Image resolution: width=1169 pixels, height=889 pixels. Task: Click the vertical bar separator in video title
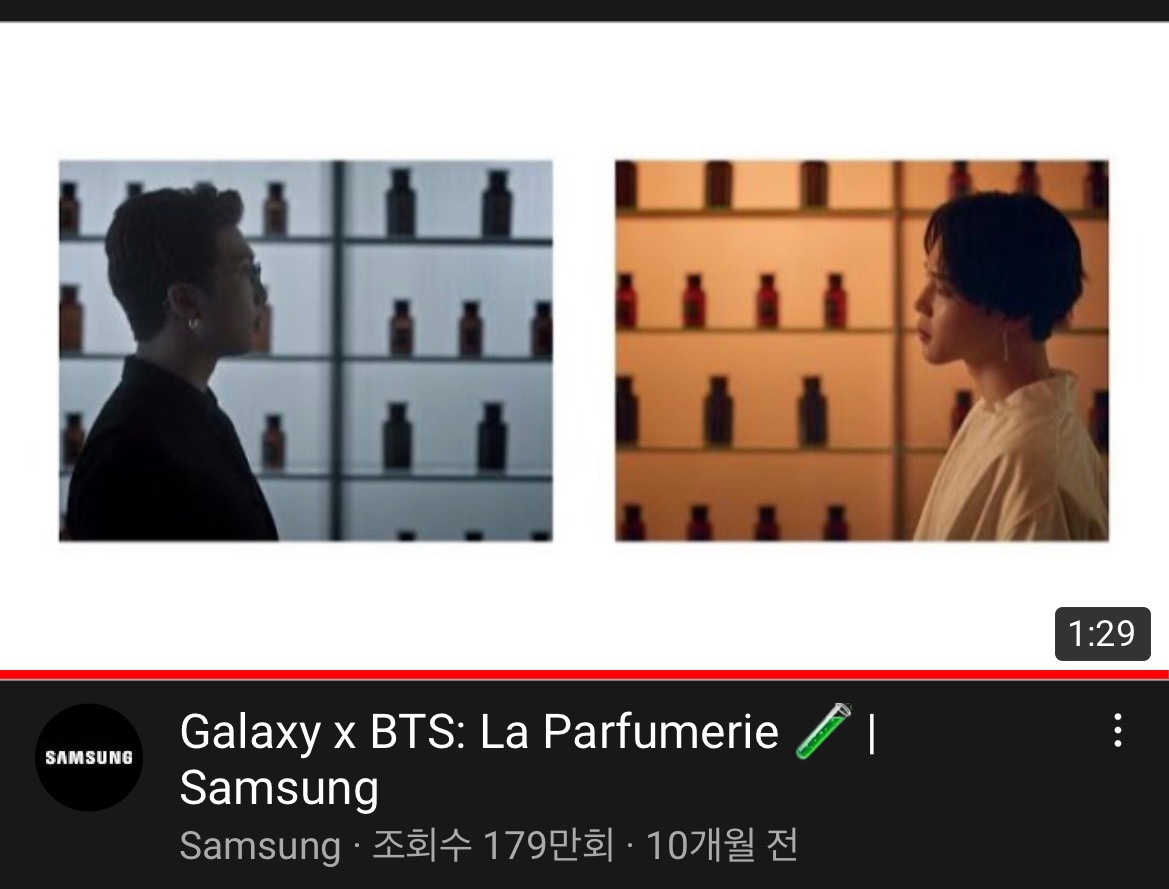pyautogui.click(x=872, y=732)
